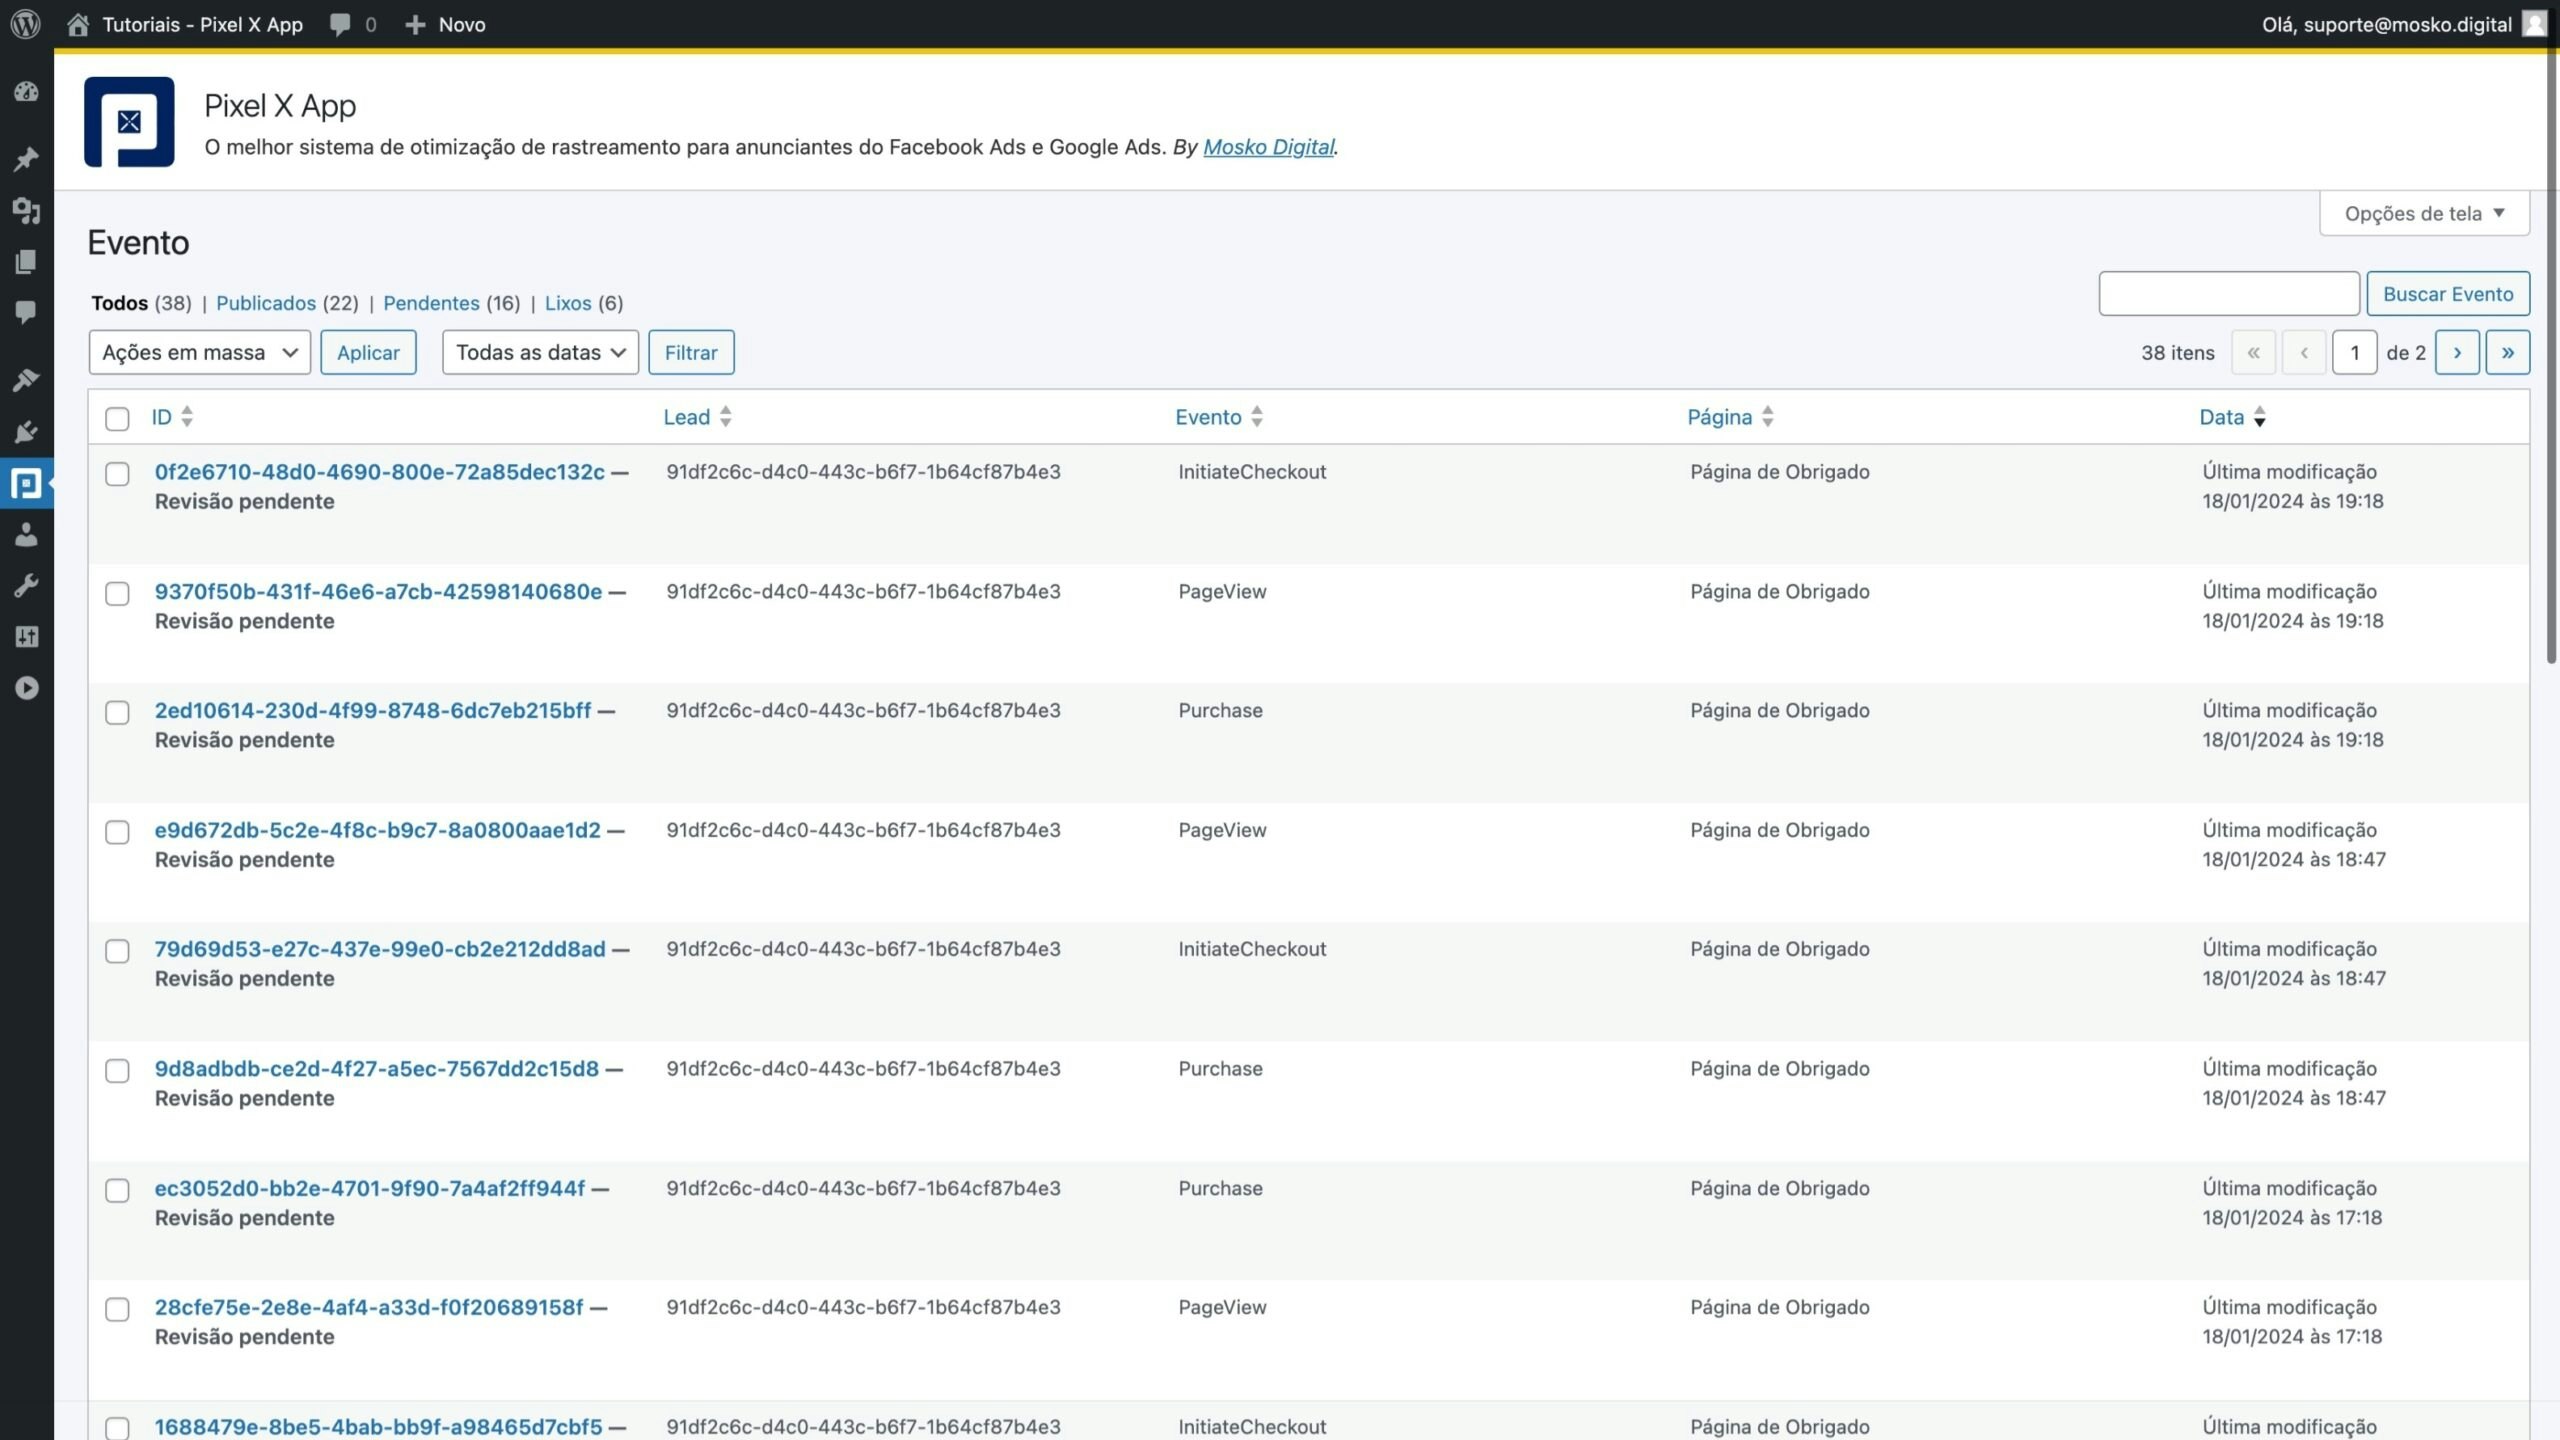This screenshot has height=1440, width=2560.
Task: Check the row 2ed10614-230d-4f99 checkbox
Action: click(117, 713)
